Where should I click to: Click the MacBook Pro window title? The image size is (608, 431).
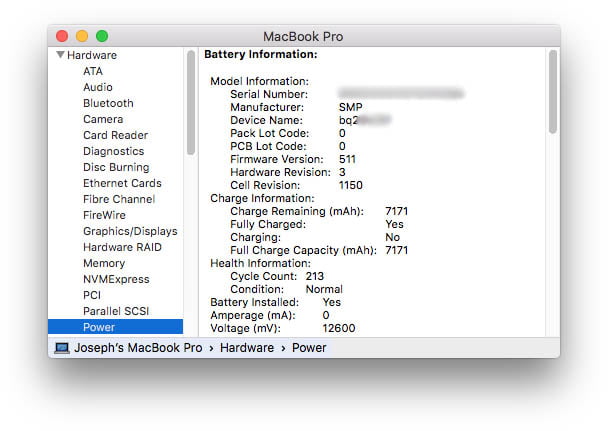303,36
